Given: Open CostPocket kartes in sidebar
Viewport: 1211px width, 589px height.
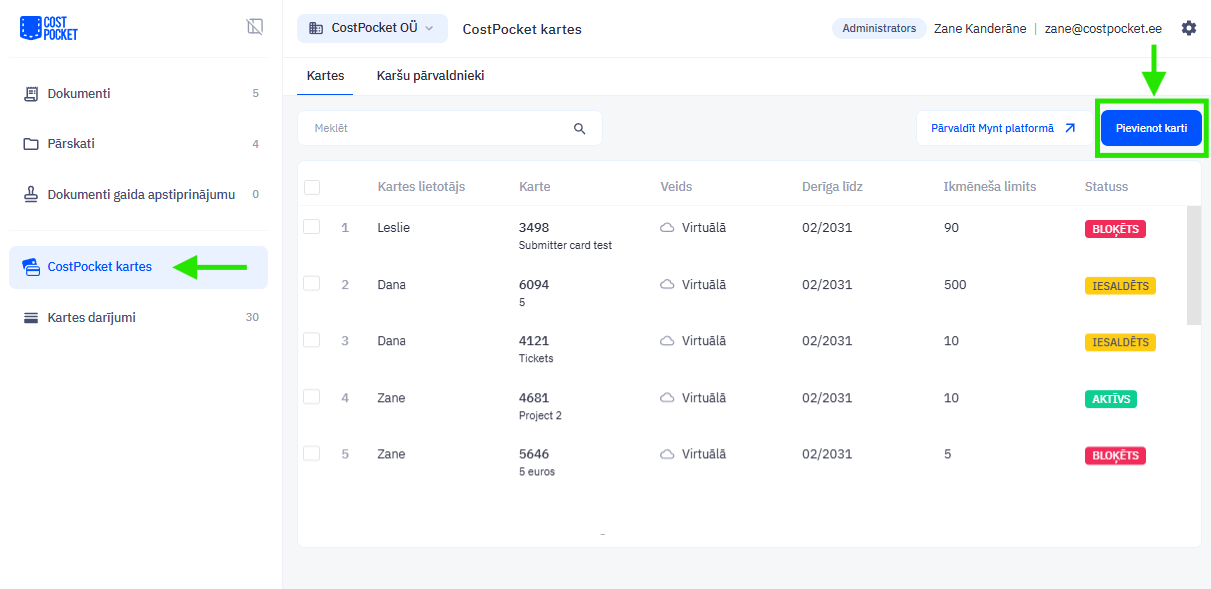Looking at the screenshot, I should click(100, 267).
